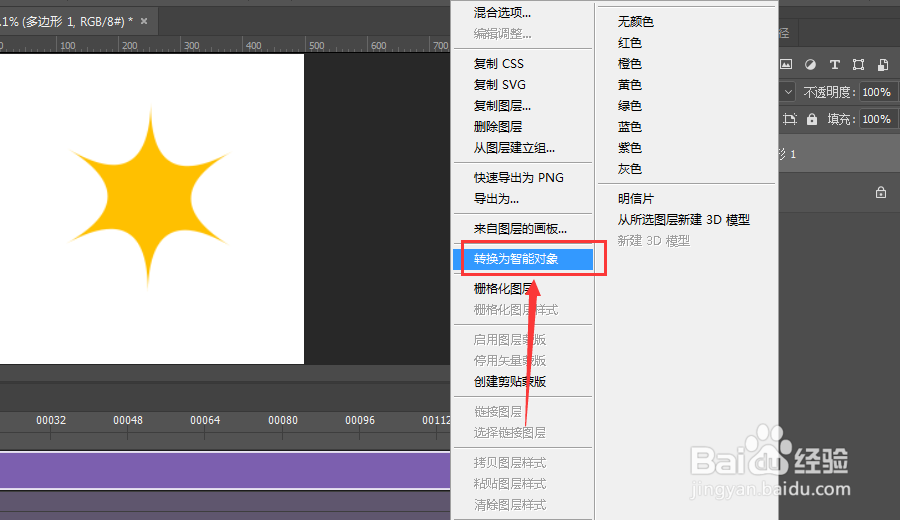Filter layers by shape layer icon
Screen dimensions: 900x520
pos(859,64)
